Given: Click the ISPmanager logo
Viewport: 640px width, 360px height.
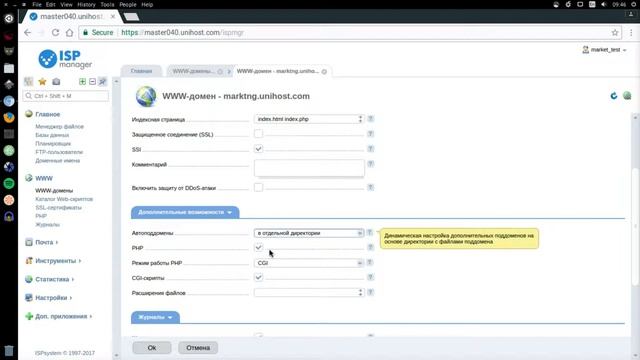Looking at the screenshot, I should (65, 59).
